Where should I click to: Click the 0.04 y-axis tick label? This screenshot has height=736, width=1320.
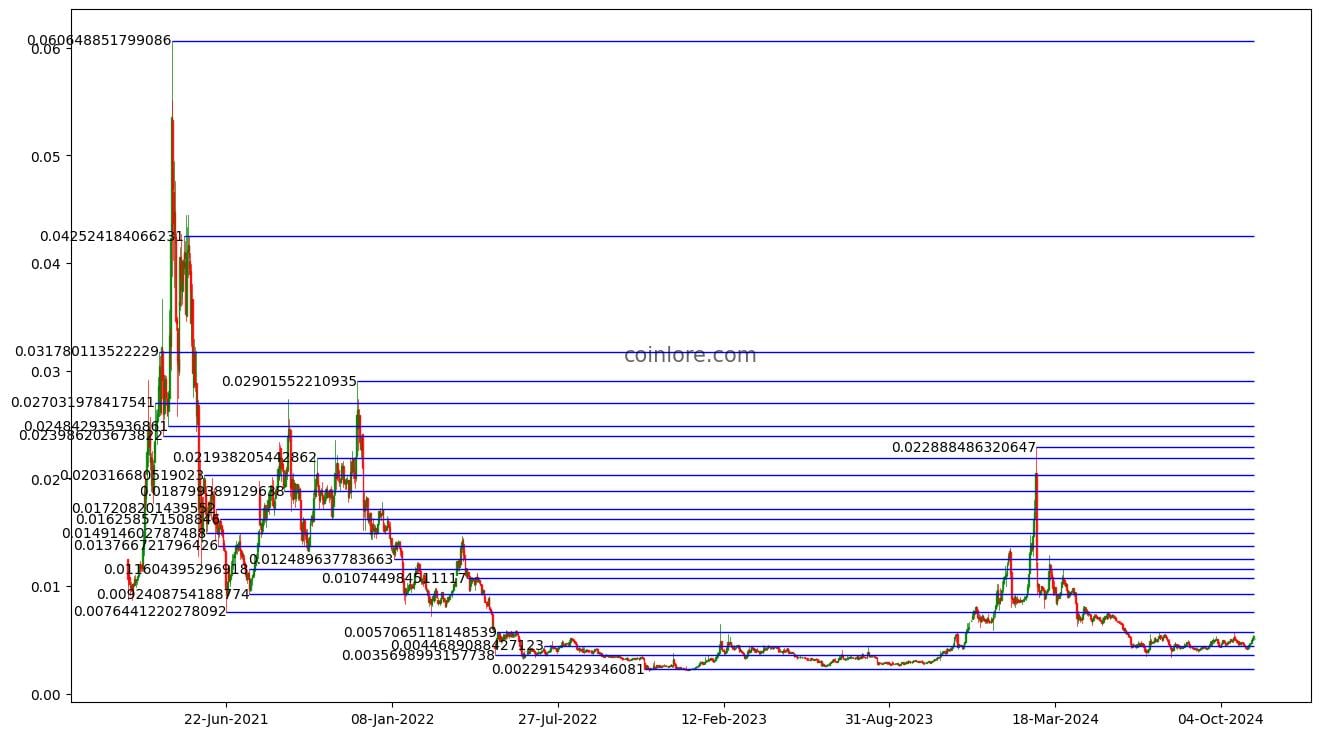[x=46, y=264]
